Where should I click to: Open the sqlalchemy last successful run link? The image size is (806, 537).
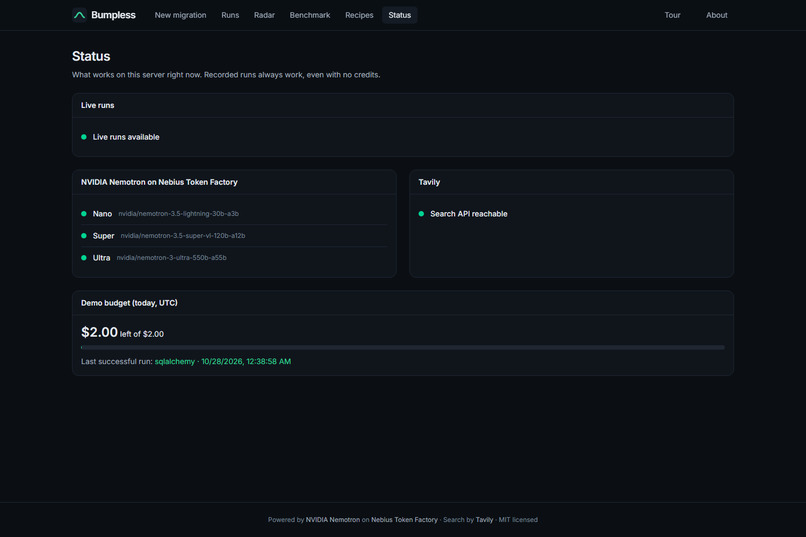tap(223, 362)
